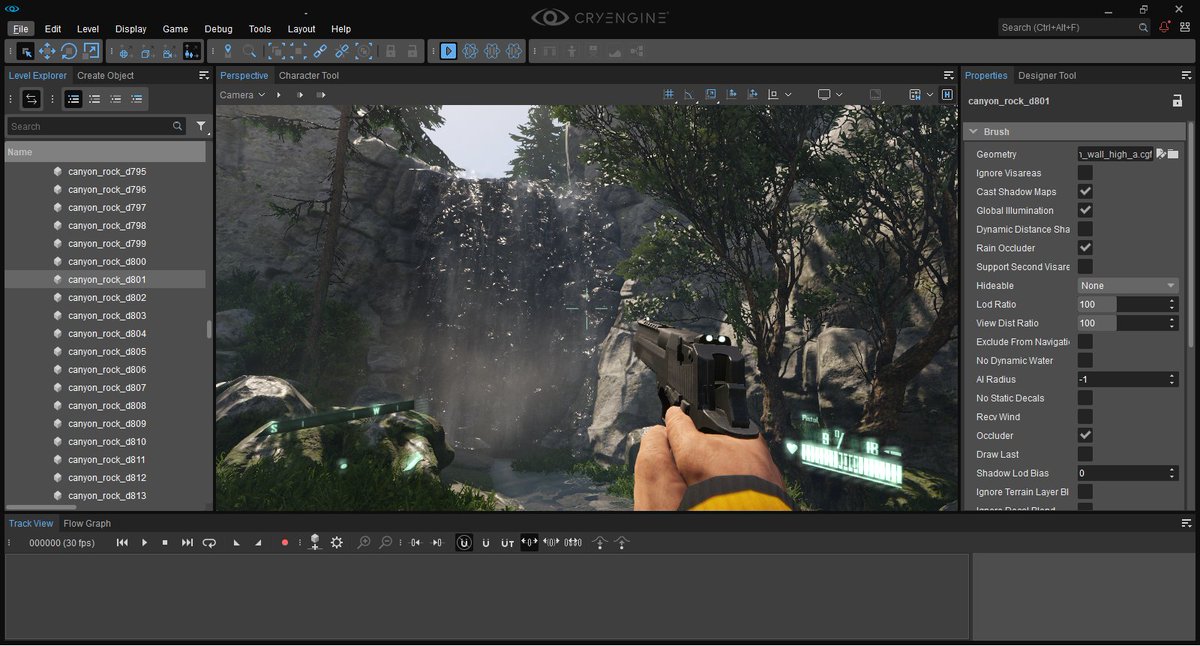Enable Recv Wind checkbox
This screenshot has height=646, width=1200.
click(x=1085, y=417)
